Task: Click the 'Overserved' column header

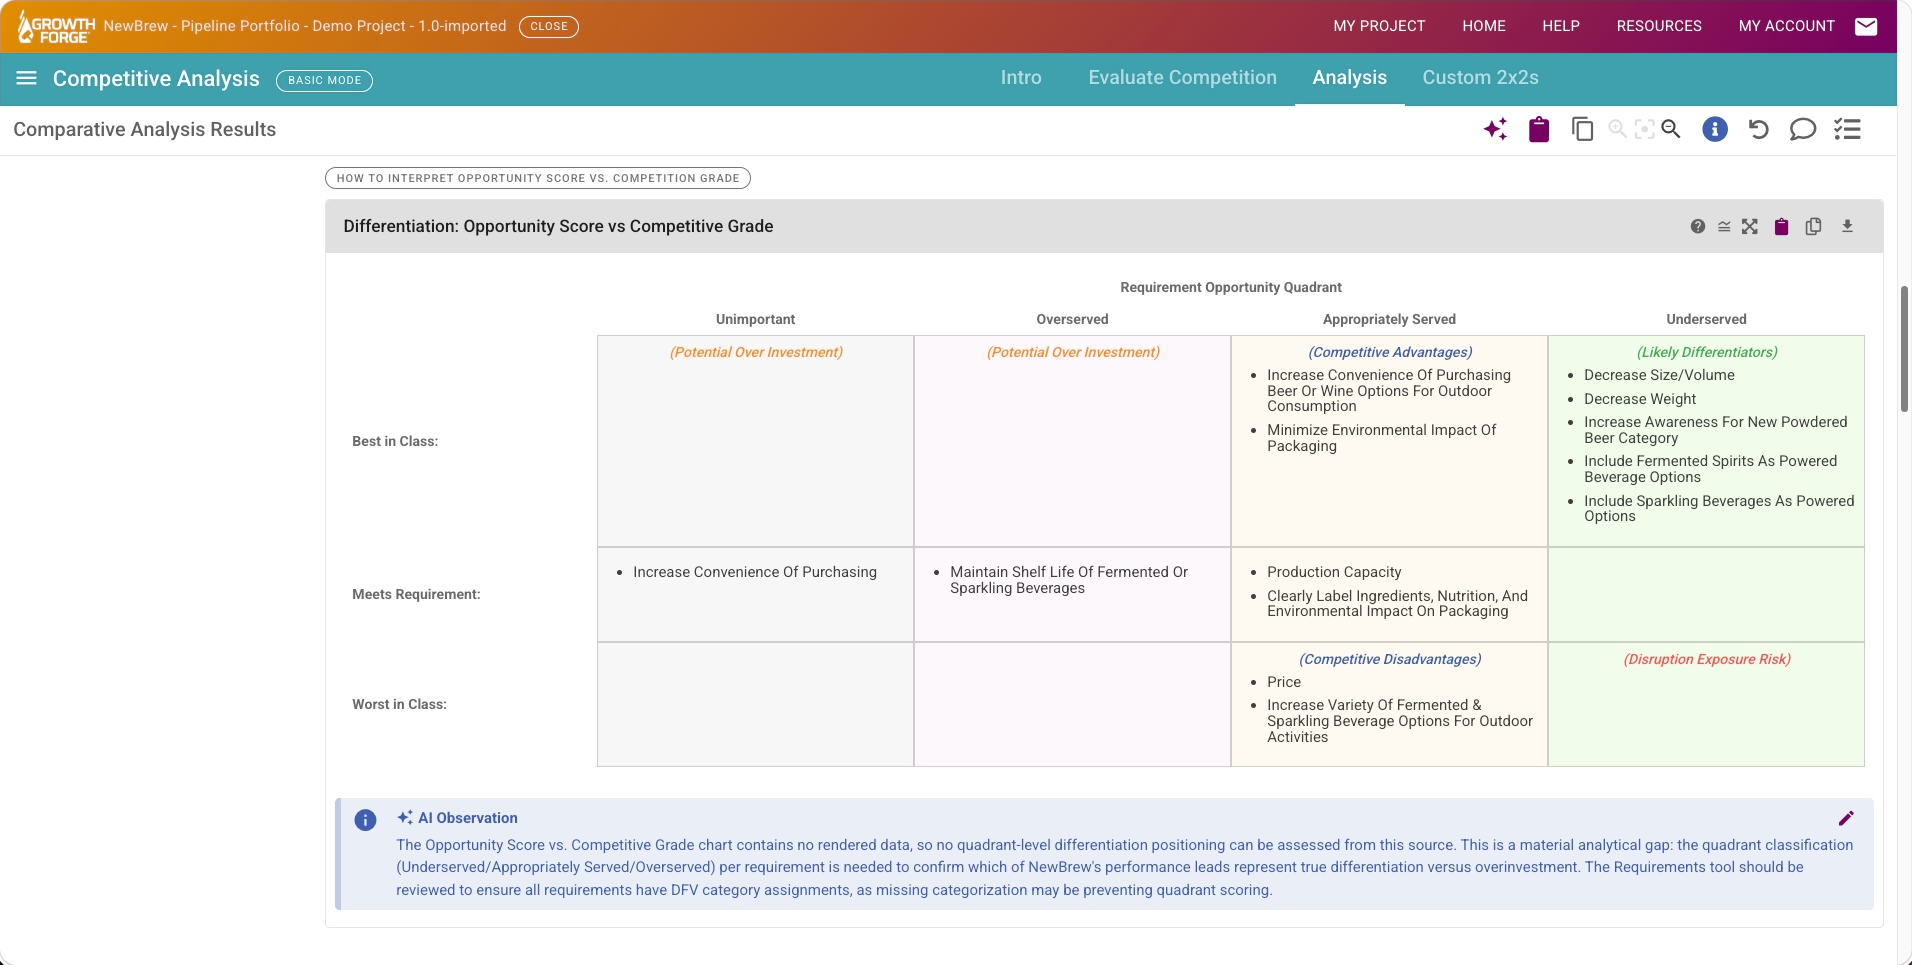Action: [1072, 319]
